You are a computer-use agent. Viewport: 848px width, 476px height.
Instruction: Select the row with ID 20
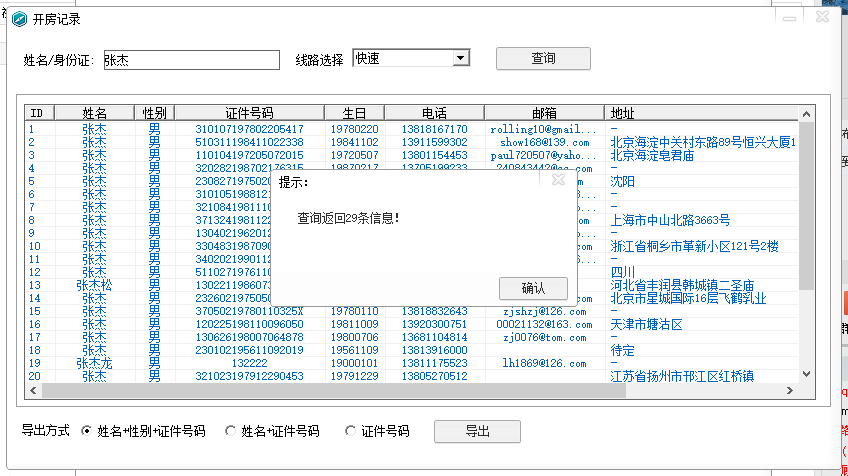(x=412, y=376)
